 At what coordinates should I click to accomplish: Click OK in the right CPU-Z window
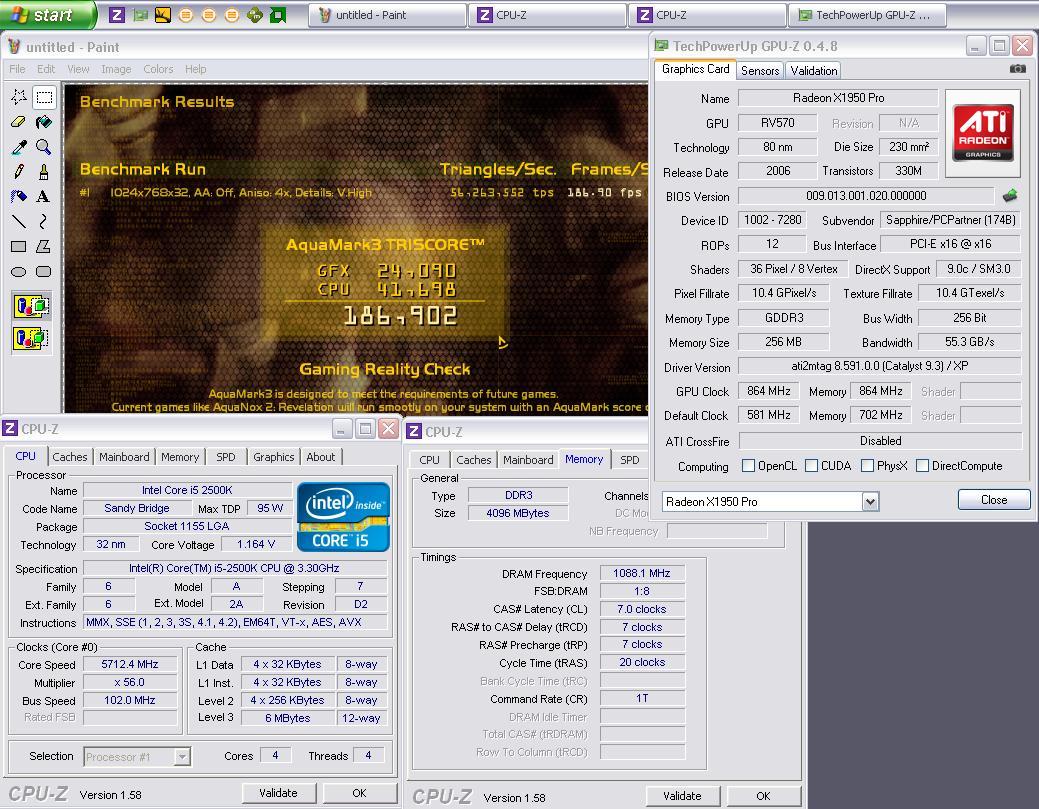pos(763,796)
